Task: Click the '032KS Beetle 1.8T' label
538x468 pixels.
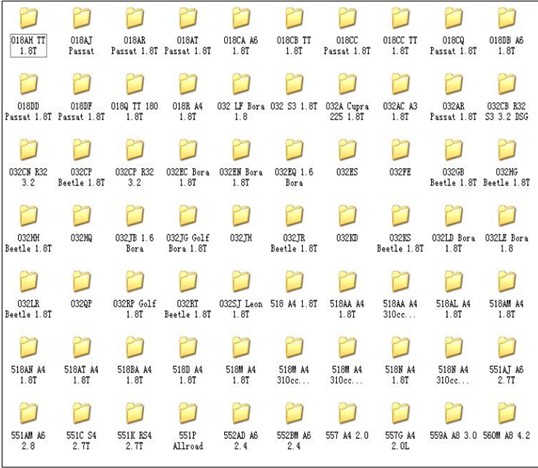Action: pos(400,243)
